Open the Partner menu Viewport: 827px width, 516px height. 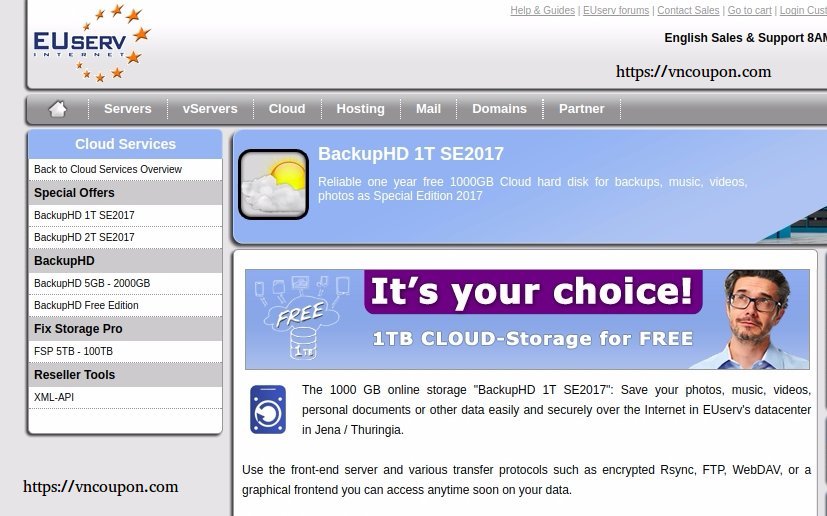coord(582,109)
